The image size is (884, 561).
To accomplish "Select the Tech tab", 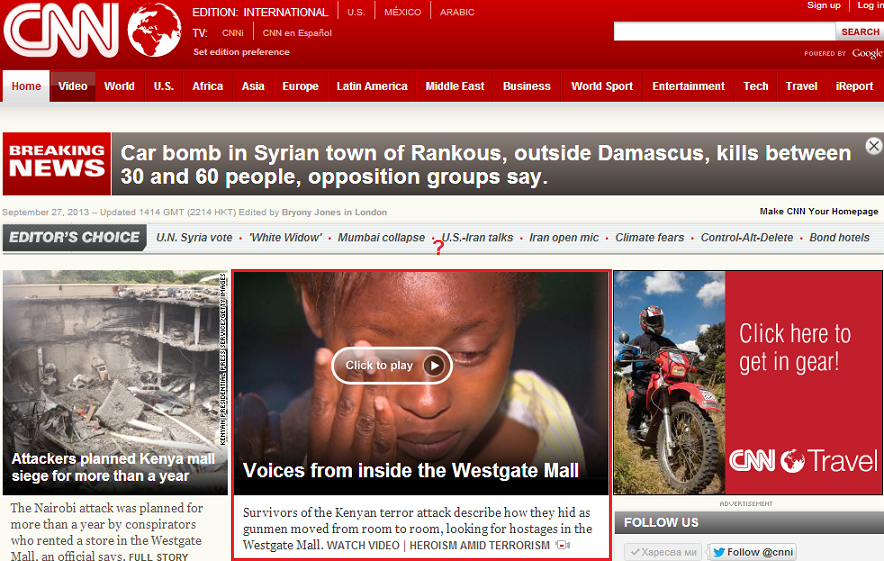I will (x=755, y=86).
